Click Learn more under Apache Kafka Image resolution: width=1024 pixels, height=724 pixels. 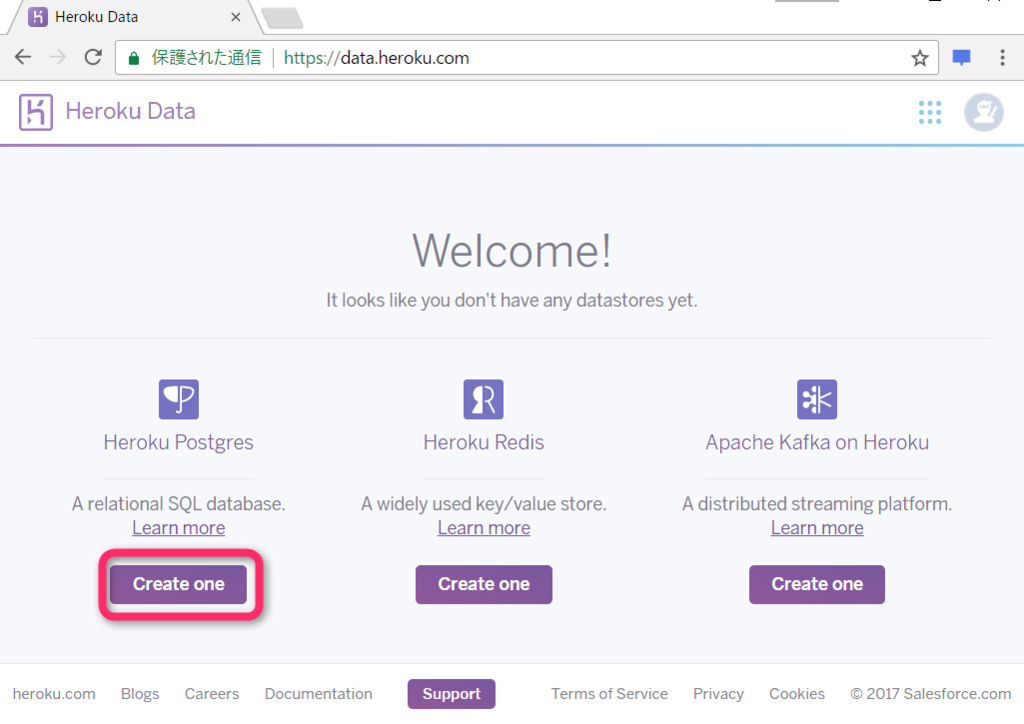pyautogui.click(x=817, y=527)
